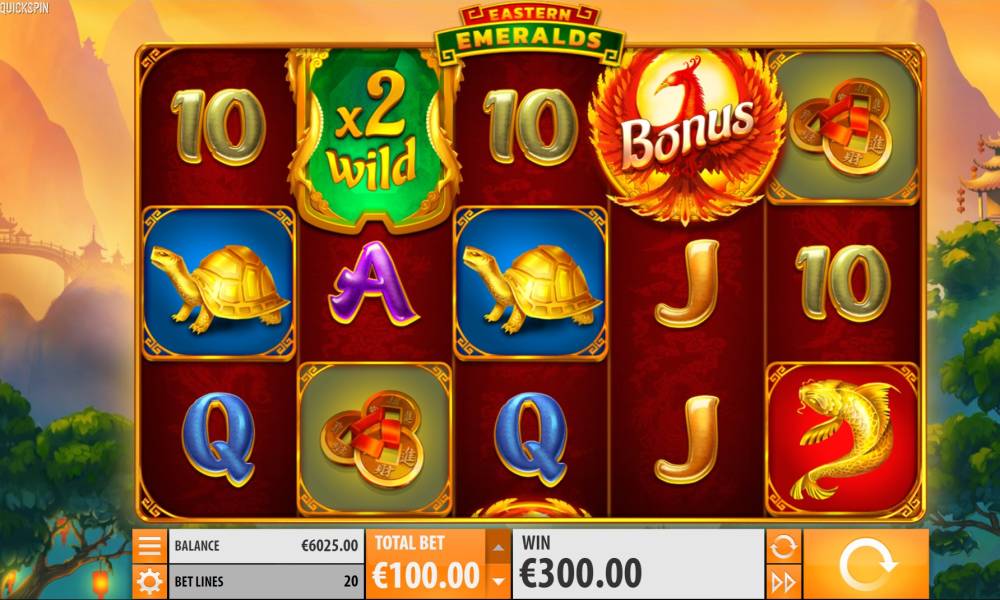The width and height of the screenshot is (1000, 600).
Task: Click the Win €300.00 display
Action: [638, 564]
